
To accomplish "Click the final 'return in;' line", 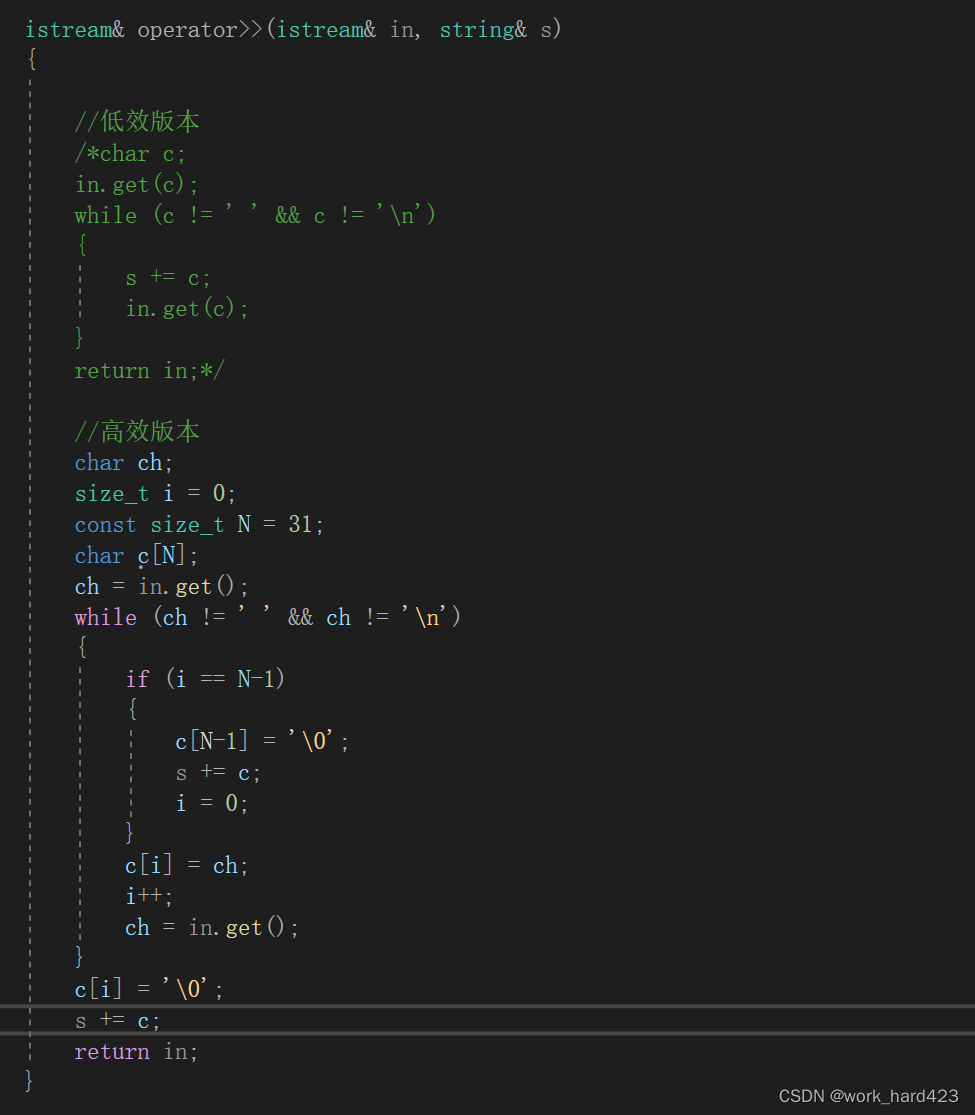I will [x=137, y=1052].
